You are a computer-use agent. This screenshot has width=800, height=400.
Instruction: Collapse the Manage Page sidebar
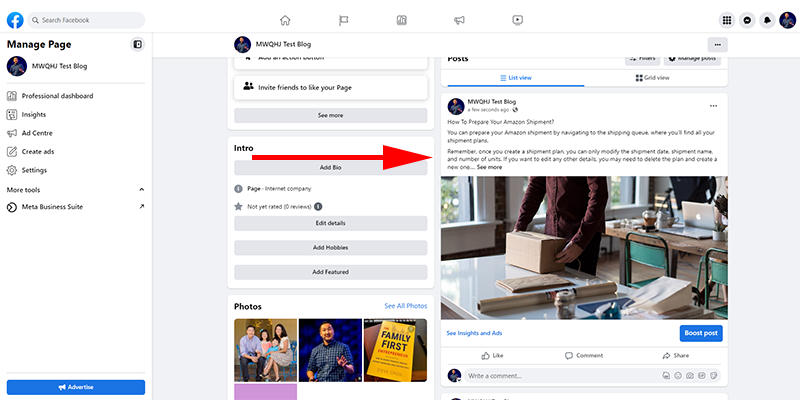coord(137,44)
